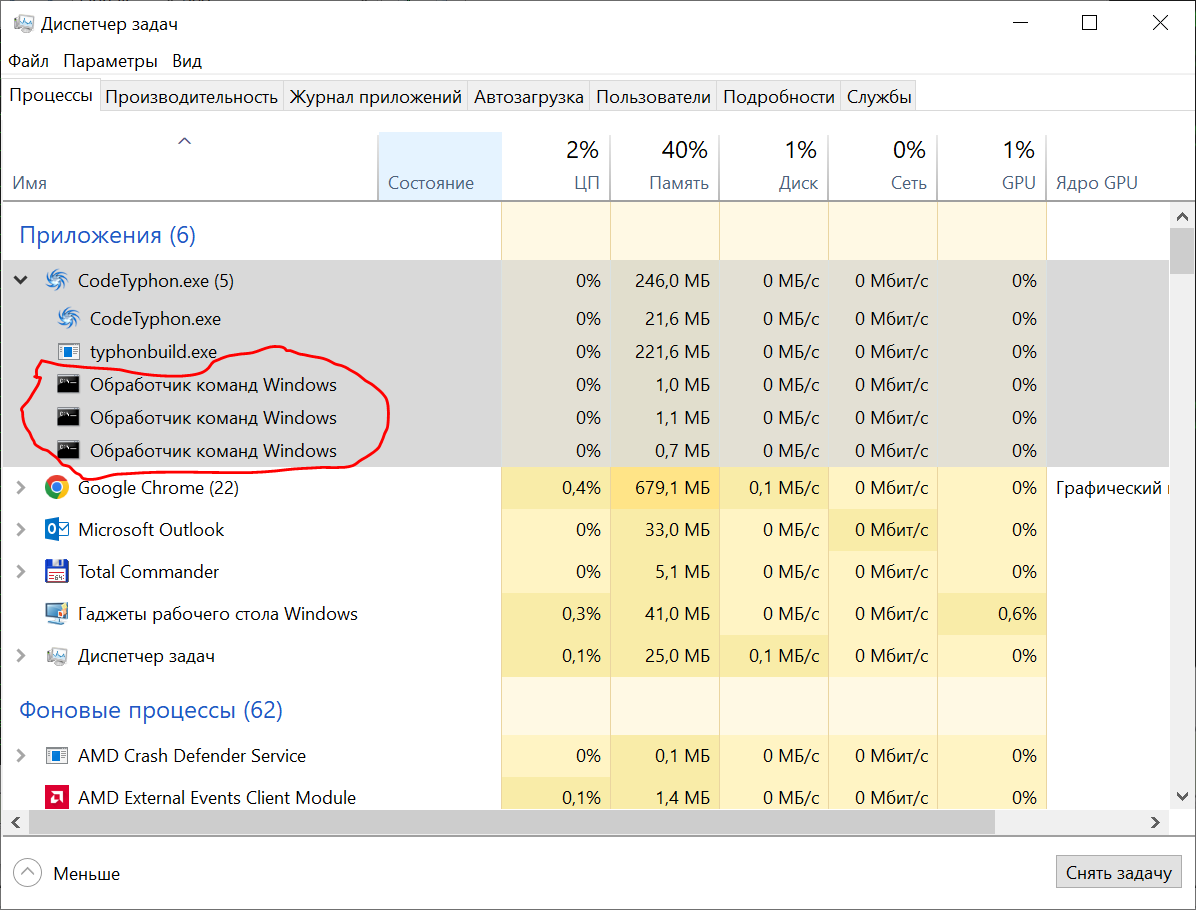Sort by the ЦП column header
This screenshot has height=910, width=1196.
(x=556, y=166)
